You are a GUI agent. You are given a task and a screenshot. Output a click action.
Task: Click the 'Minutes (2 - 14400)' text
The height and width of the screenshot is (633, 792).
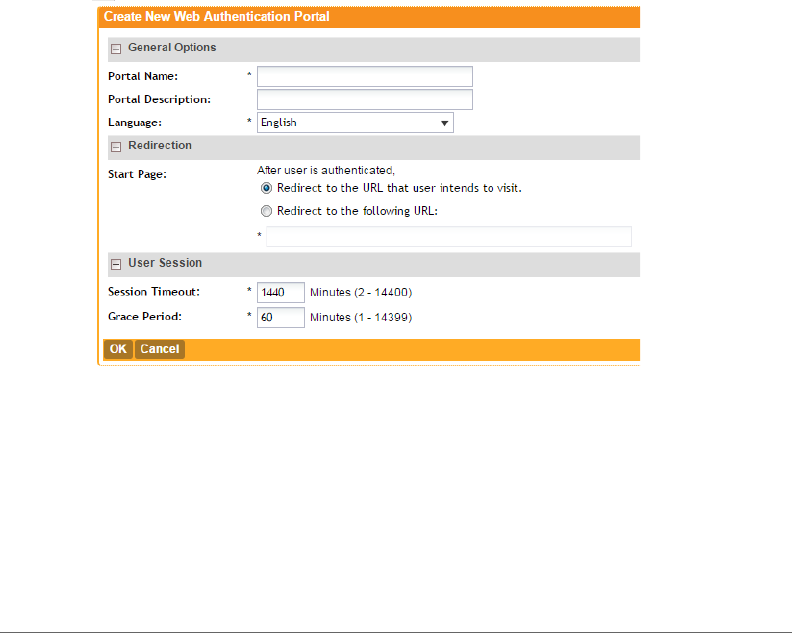[361, 293]
